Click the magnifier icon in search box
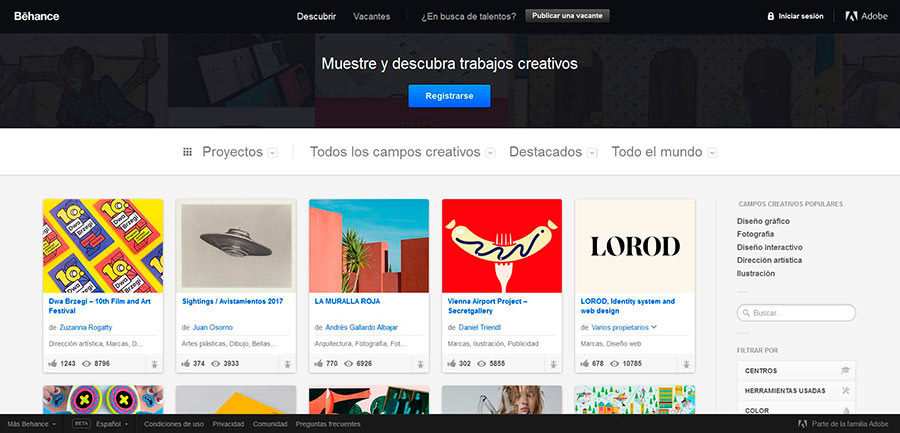Image resolution: width=900 pixels, height=433 pixels. pos(746,313)
